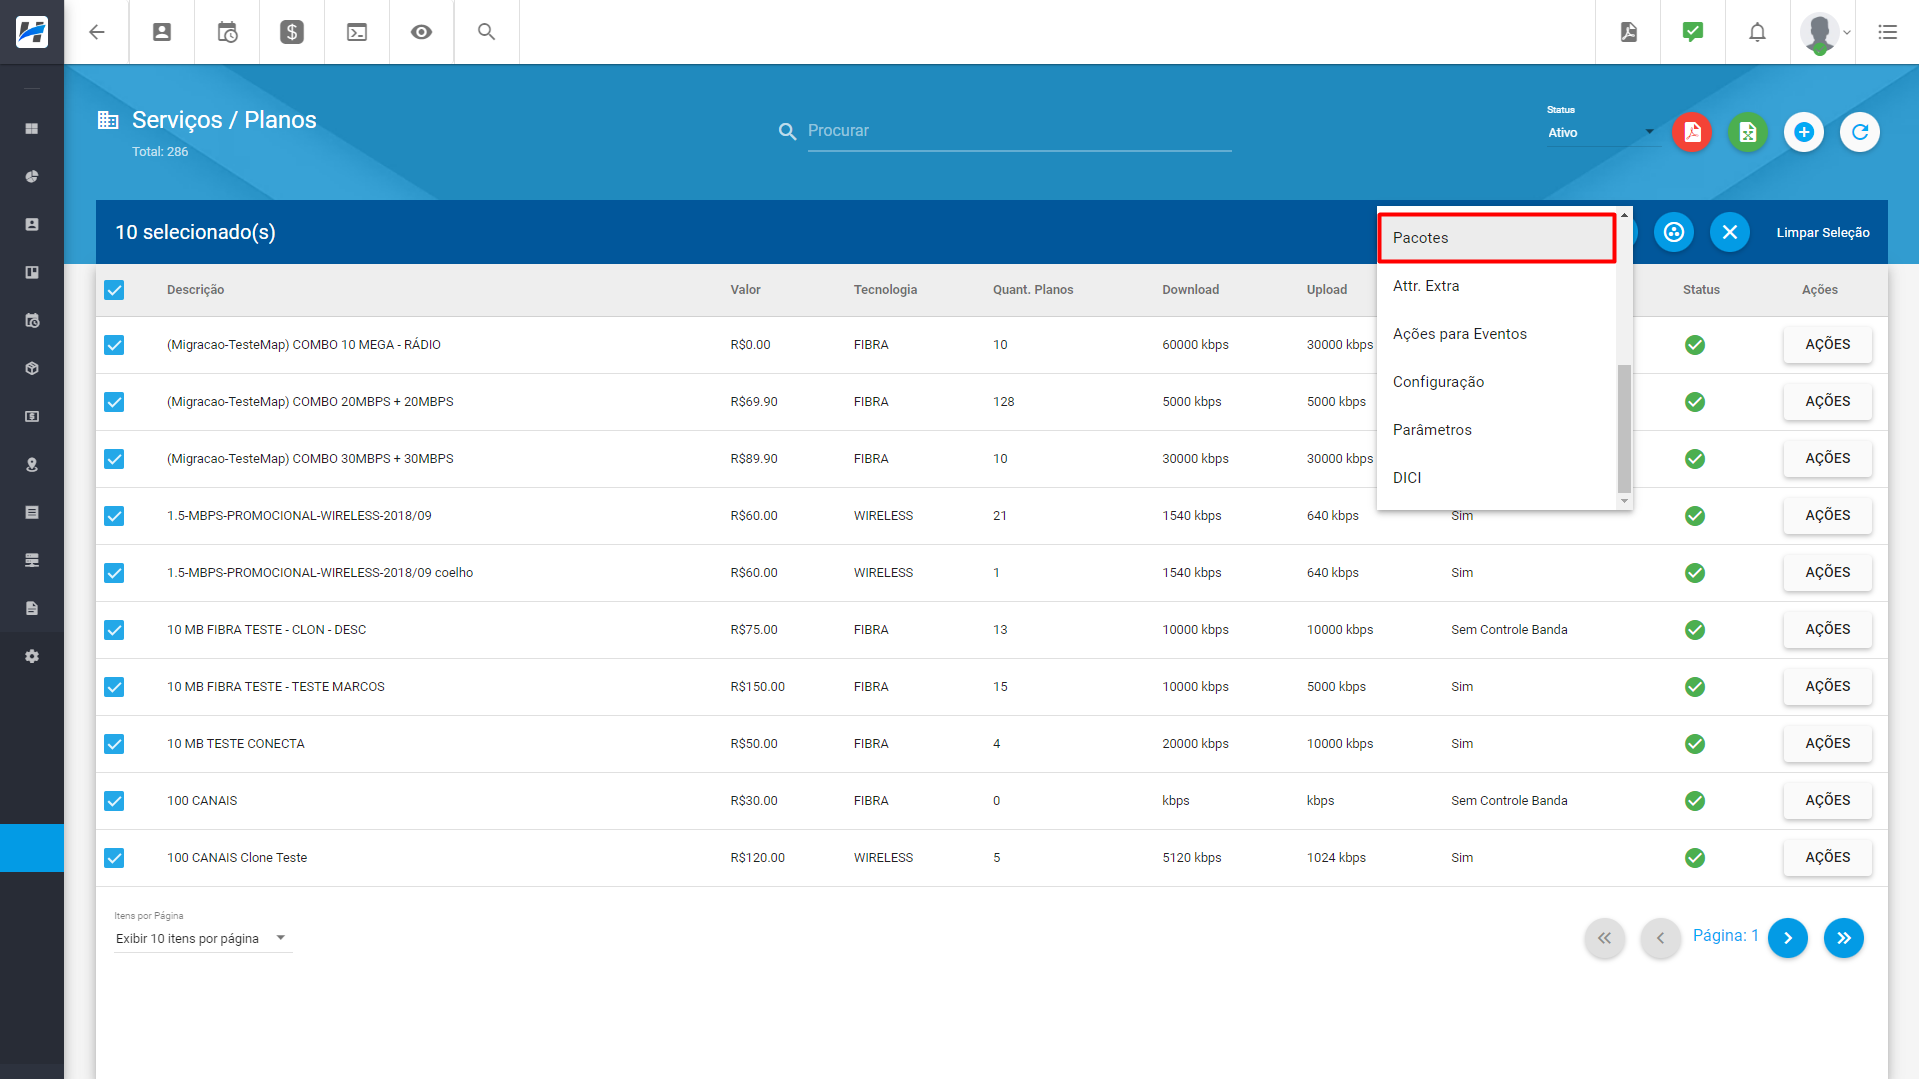Open the location pin icon in sidebar
Image resolution: width=1919 pixels, height=1079 pixels.
pyautogui.click(x=32, y=465)
